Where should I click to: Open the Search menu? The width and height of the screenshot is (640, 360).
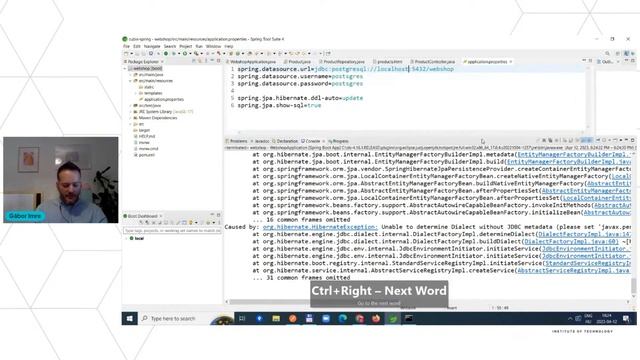coord(170,47)
